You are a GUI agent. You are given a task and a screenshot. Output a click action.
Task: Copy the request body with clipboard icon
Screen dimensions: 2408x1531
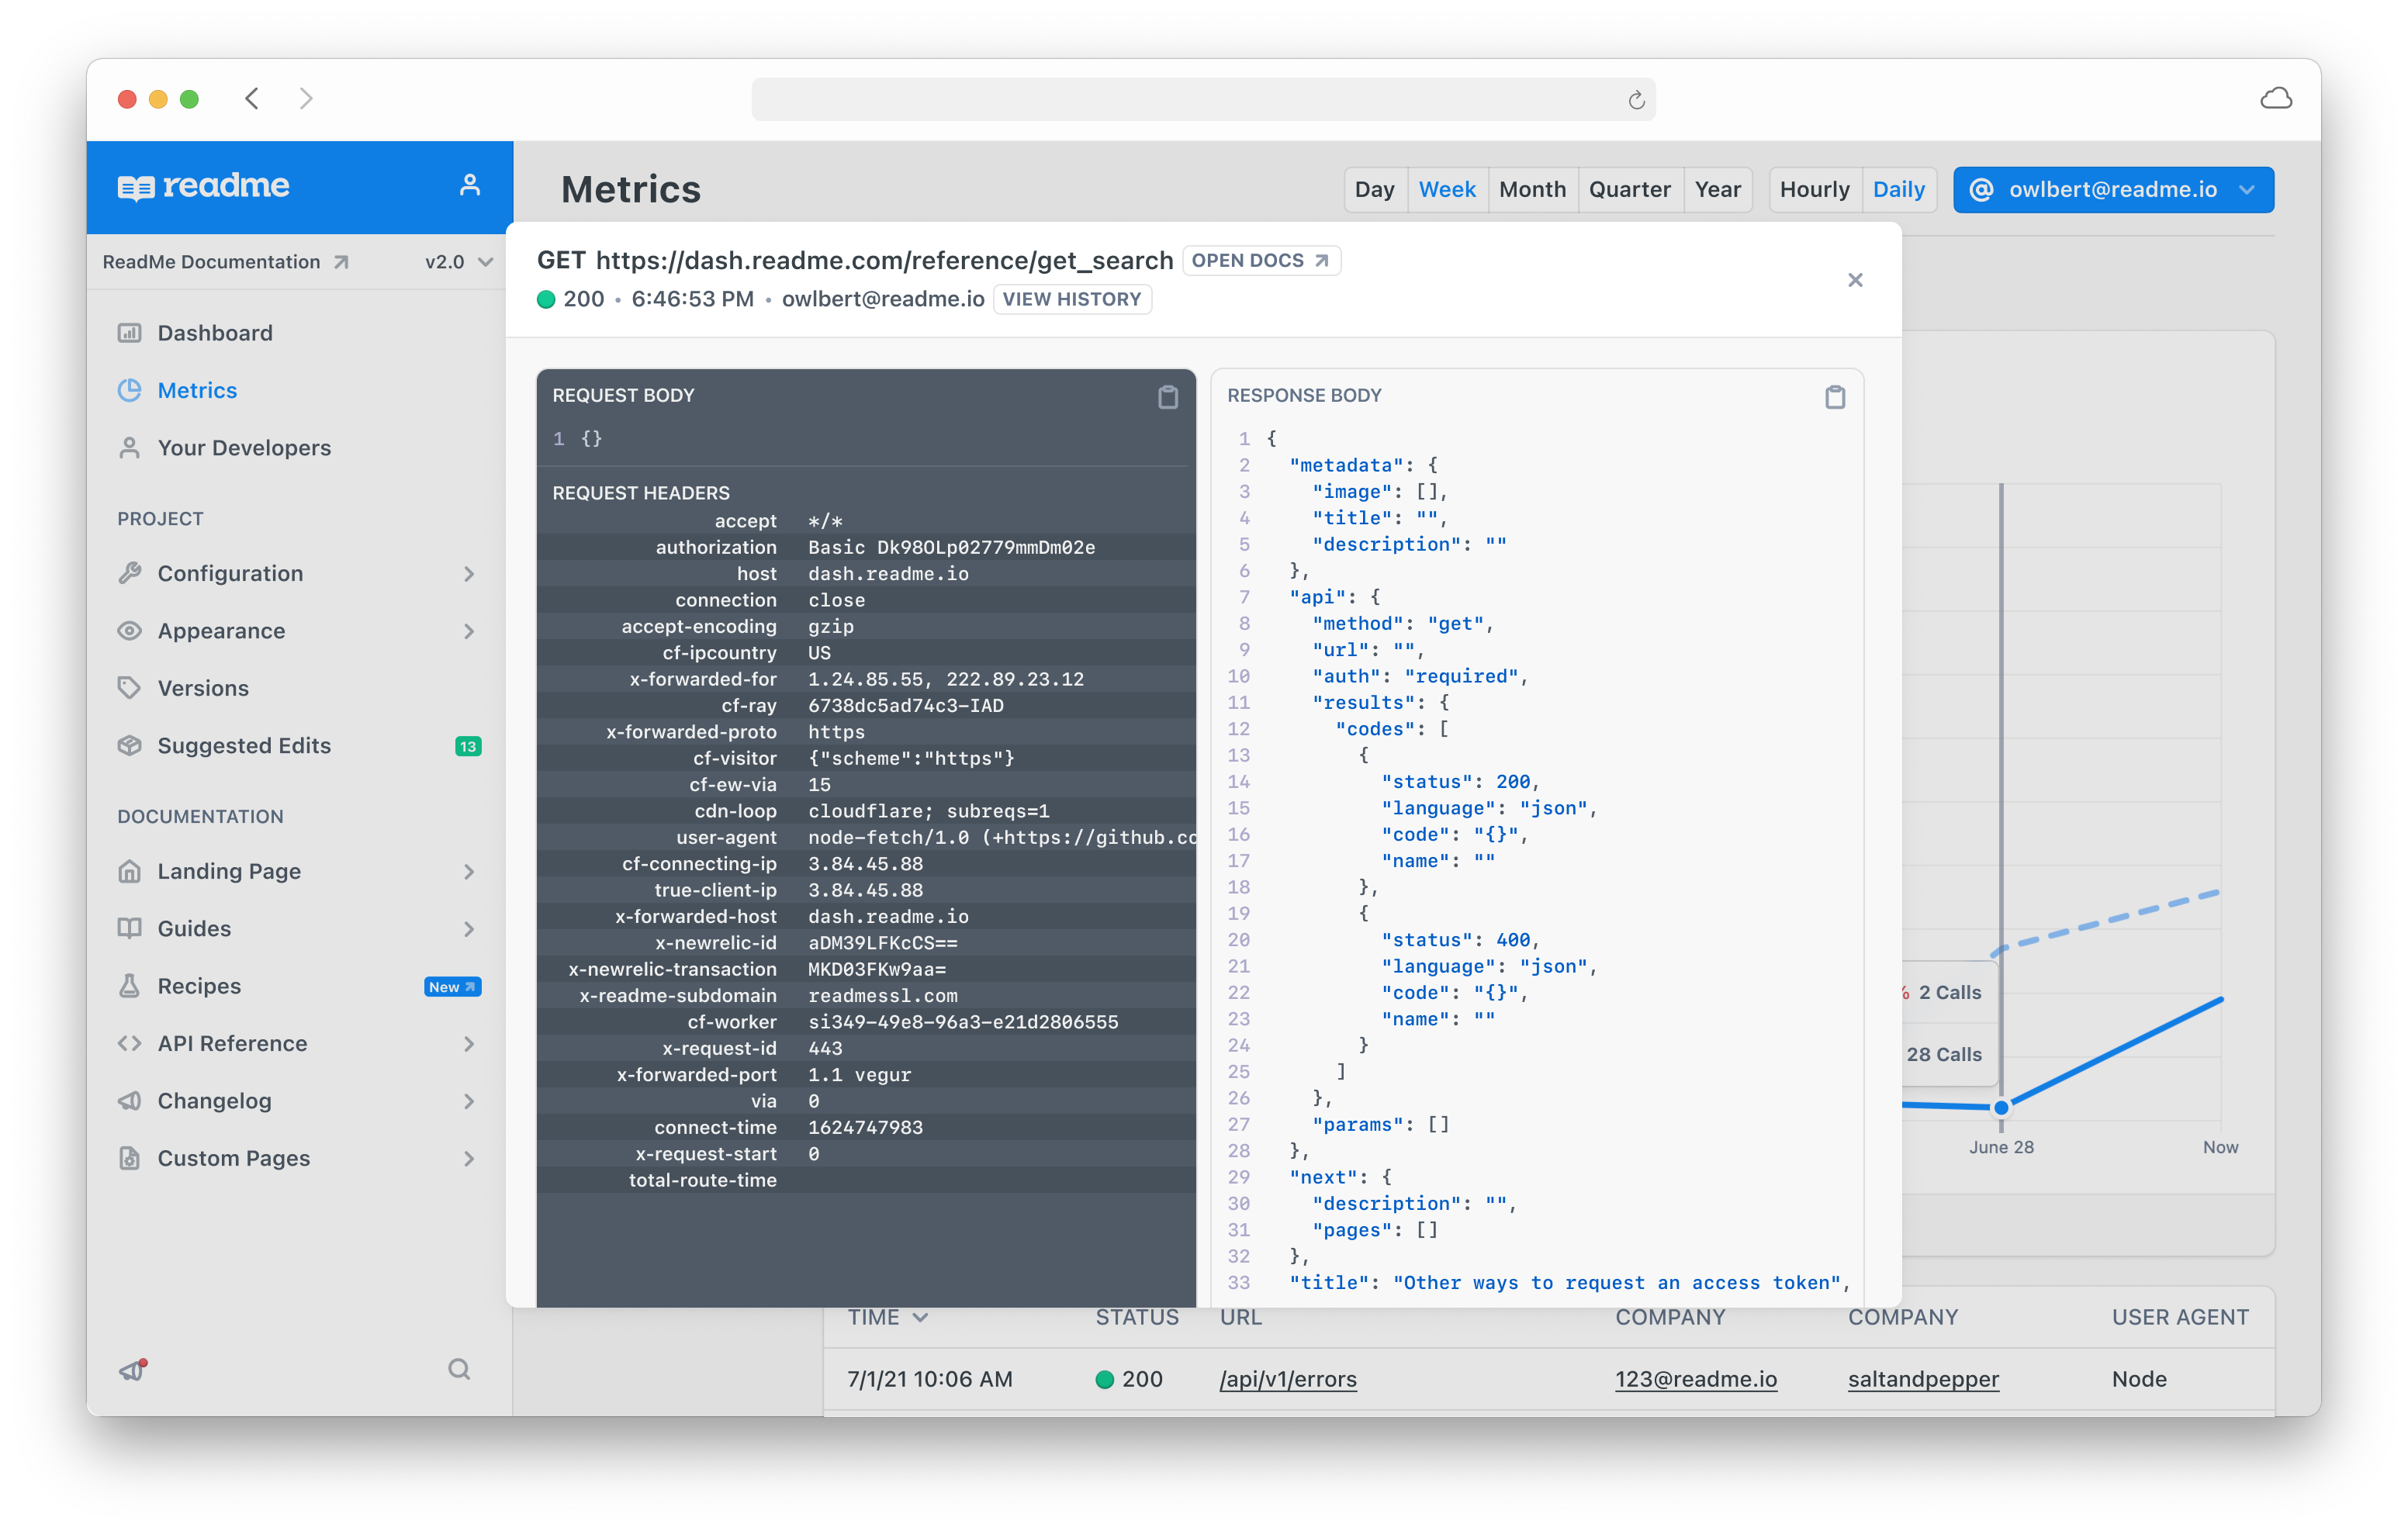[1167, 397]
